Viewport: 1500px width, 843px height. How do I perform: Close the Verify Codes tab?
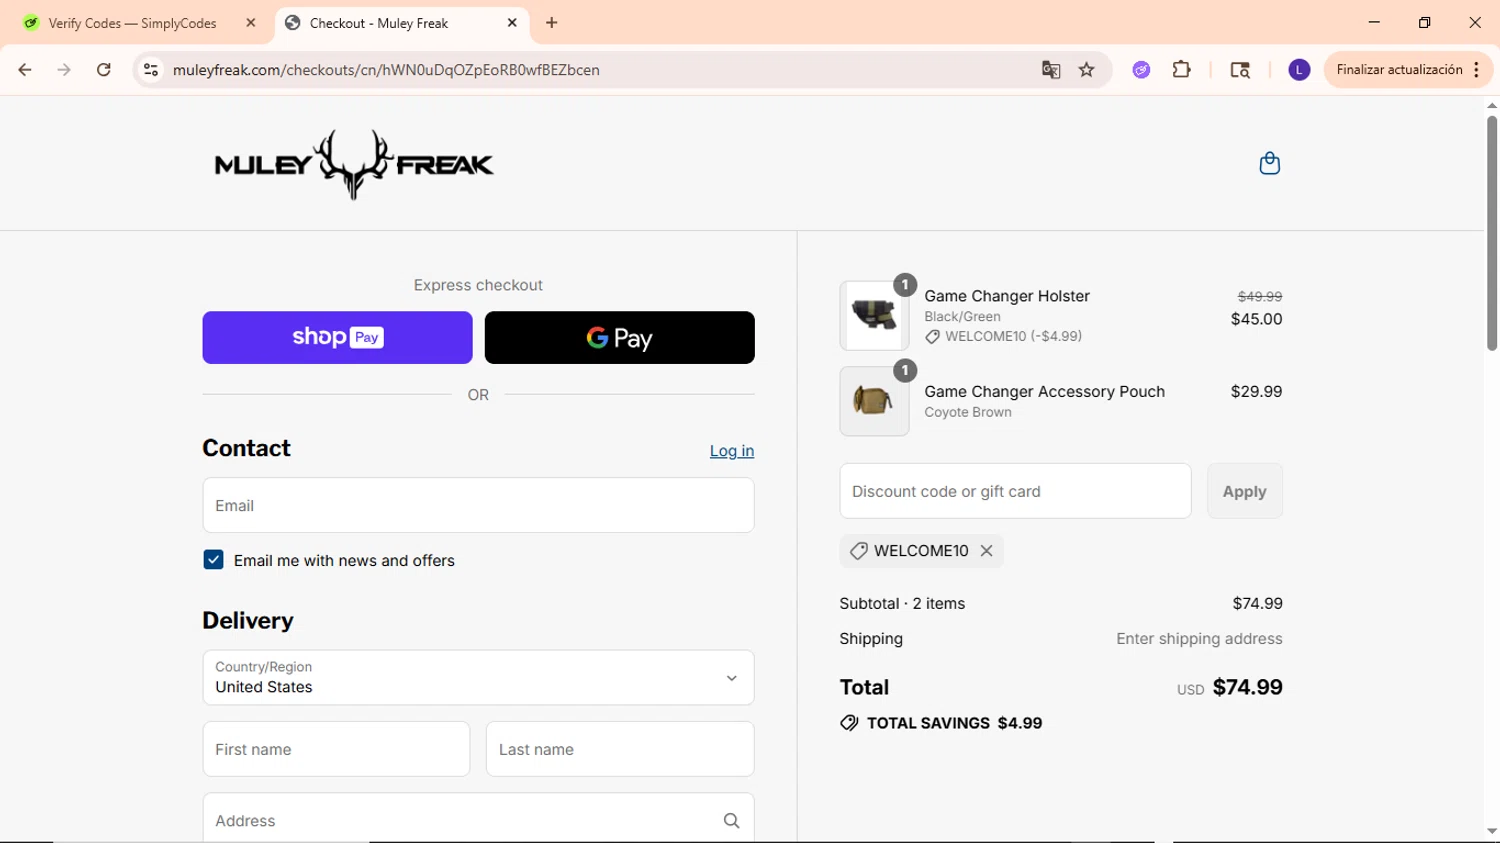[251, 23]
